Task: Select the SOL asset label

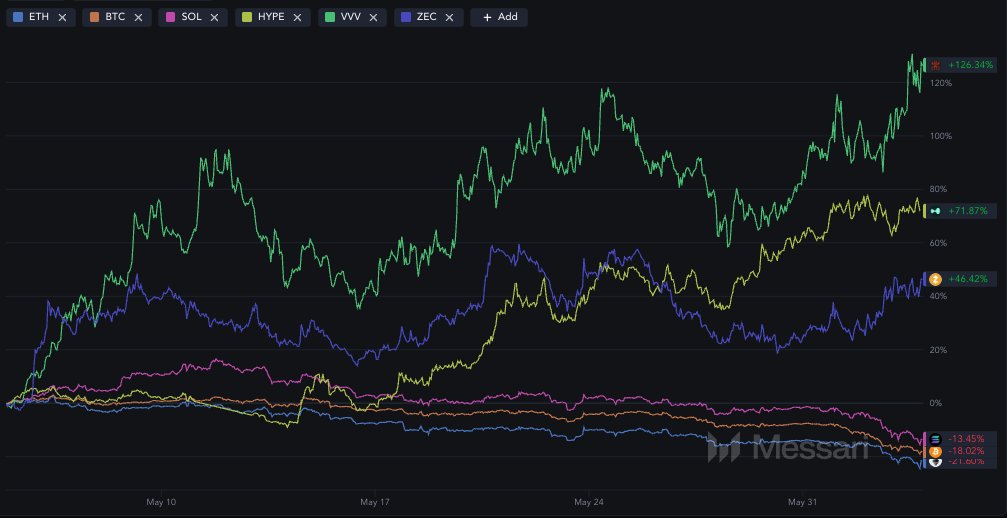Action: (191, 17)
